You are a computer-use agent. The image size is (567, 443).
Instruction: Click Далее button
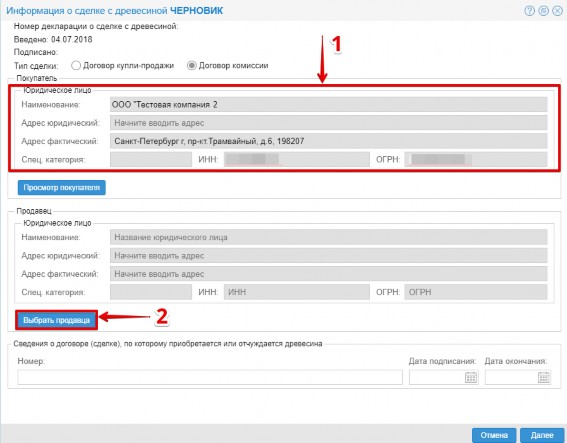pos(542,435)
